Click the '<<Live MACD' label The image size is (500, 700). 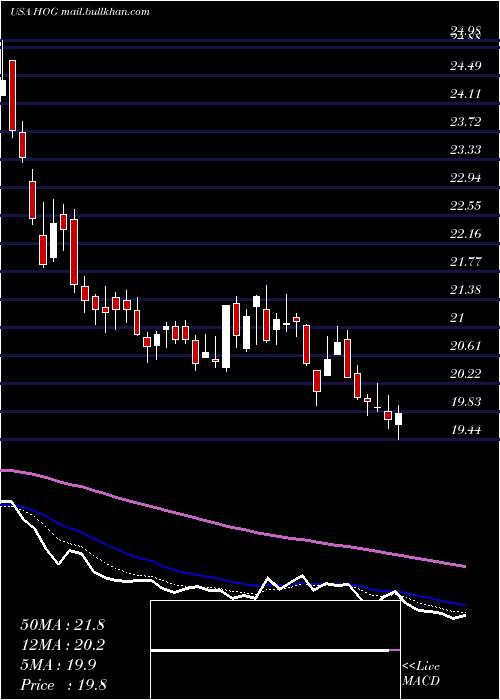click(x=421, y=674)
